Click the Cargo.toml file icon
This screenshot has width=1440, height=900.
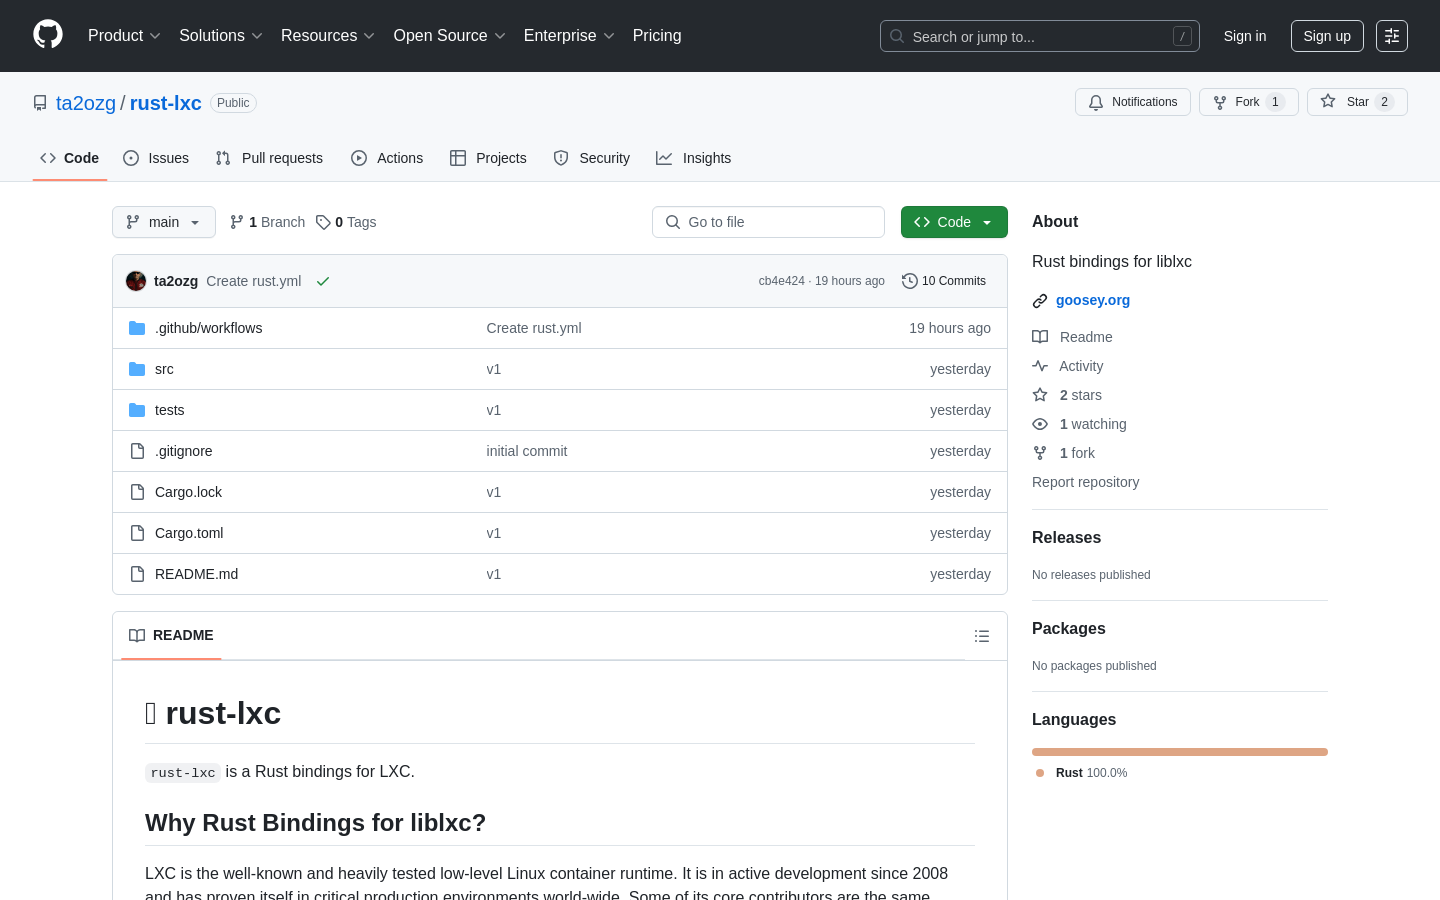click(137, 533)
